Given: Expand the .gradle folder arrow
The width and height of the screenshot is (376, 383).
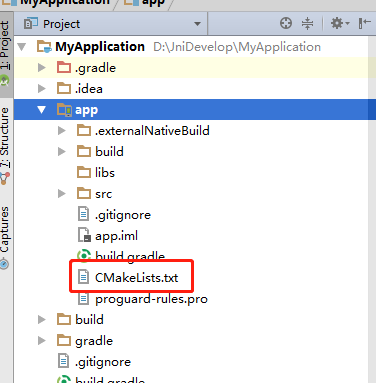Looking at the screenshot, I should point(42,68).
